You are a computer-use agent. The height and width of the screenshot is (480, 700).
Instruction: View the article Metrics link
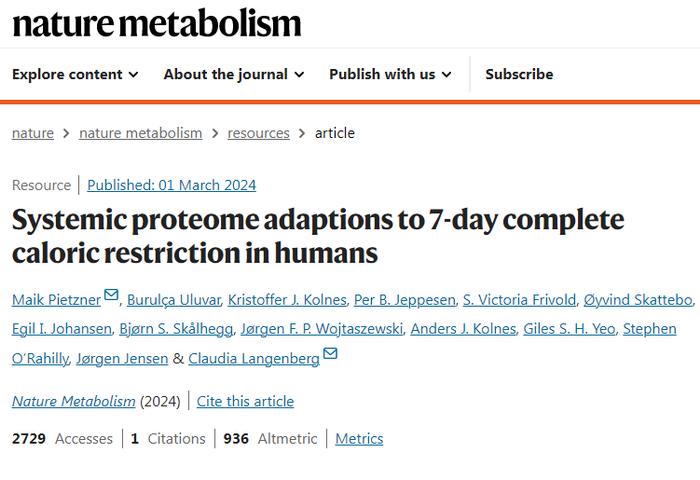359,438
